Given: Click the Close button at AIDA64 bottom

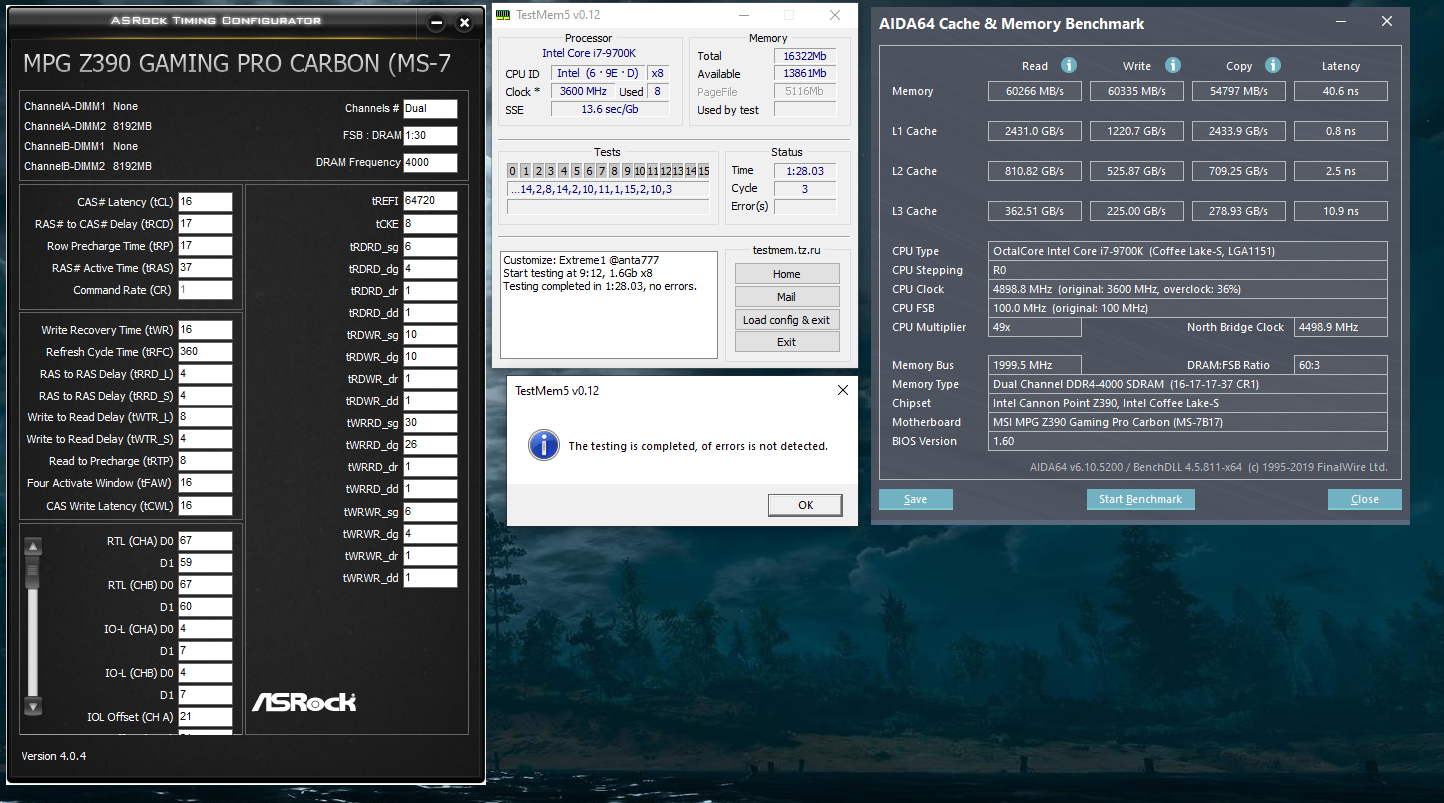Looking at the screenshot, I should [1364, 499].
